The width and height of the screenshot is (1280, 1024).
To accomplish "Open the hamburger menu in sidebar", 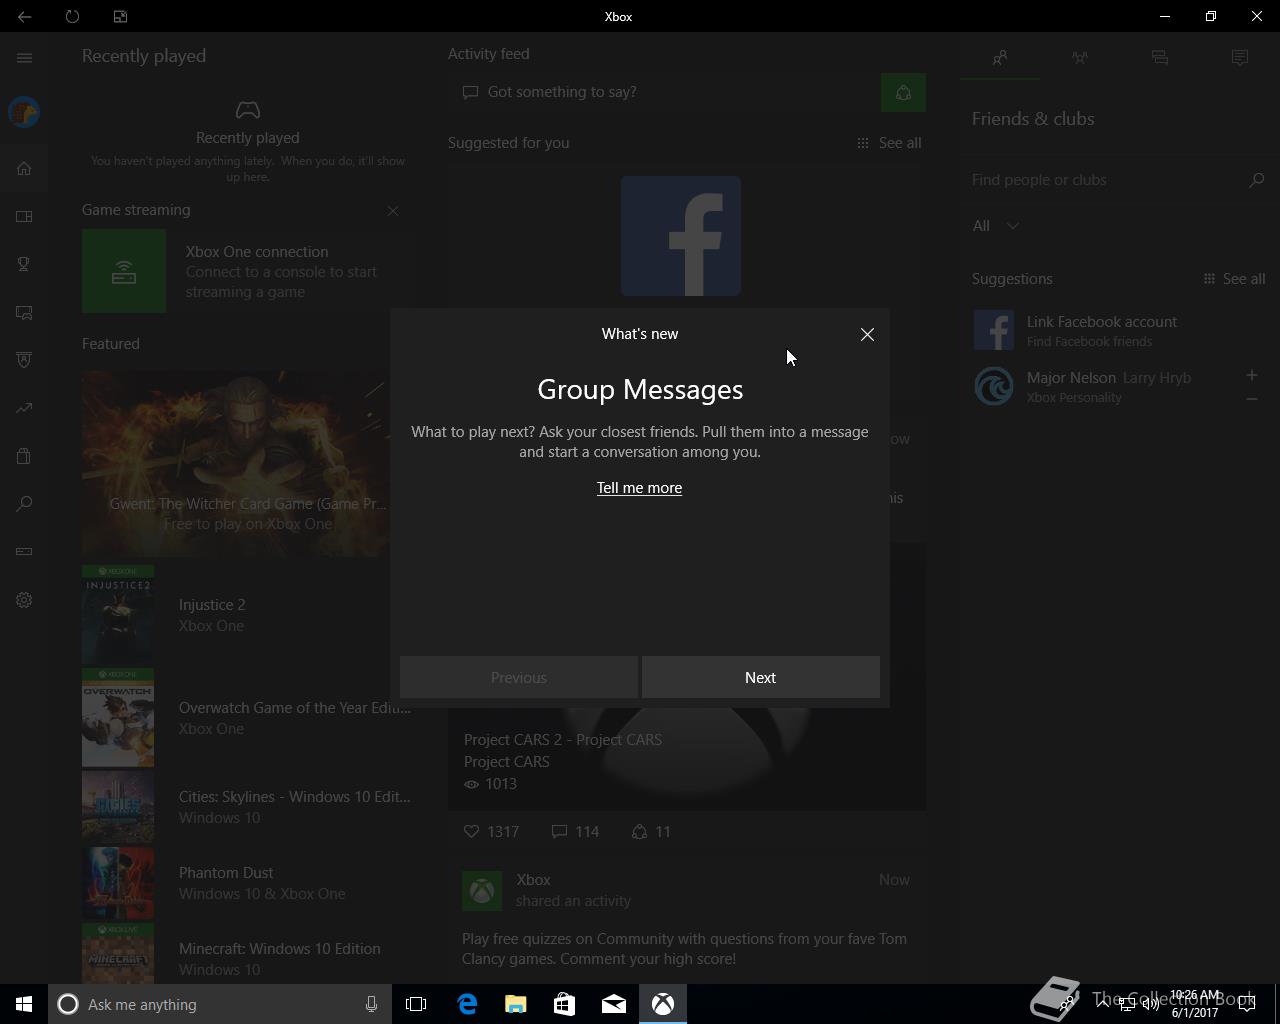I will point(24,58).
